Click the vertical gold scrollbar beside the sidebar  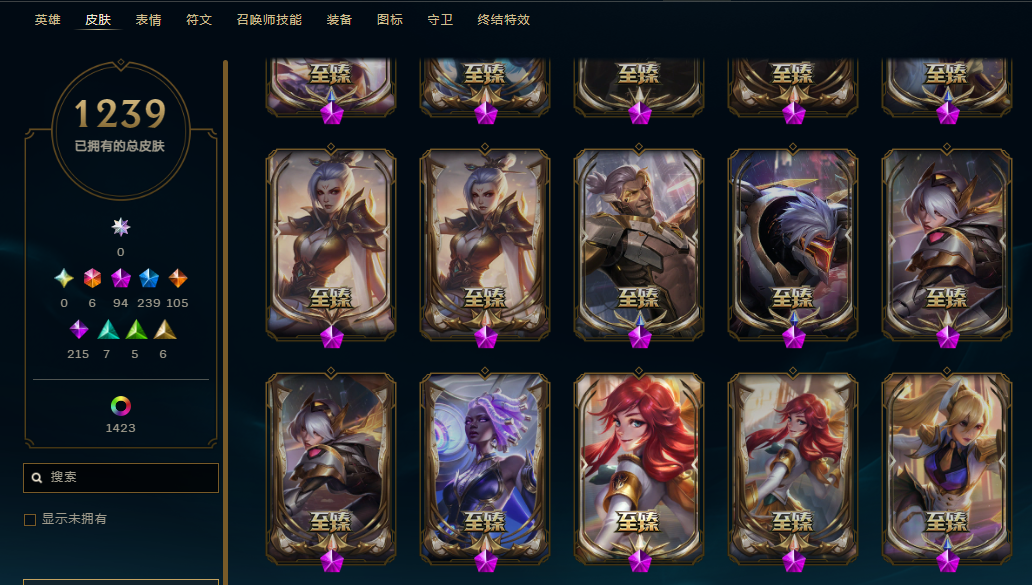point(225,322)
